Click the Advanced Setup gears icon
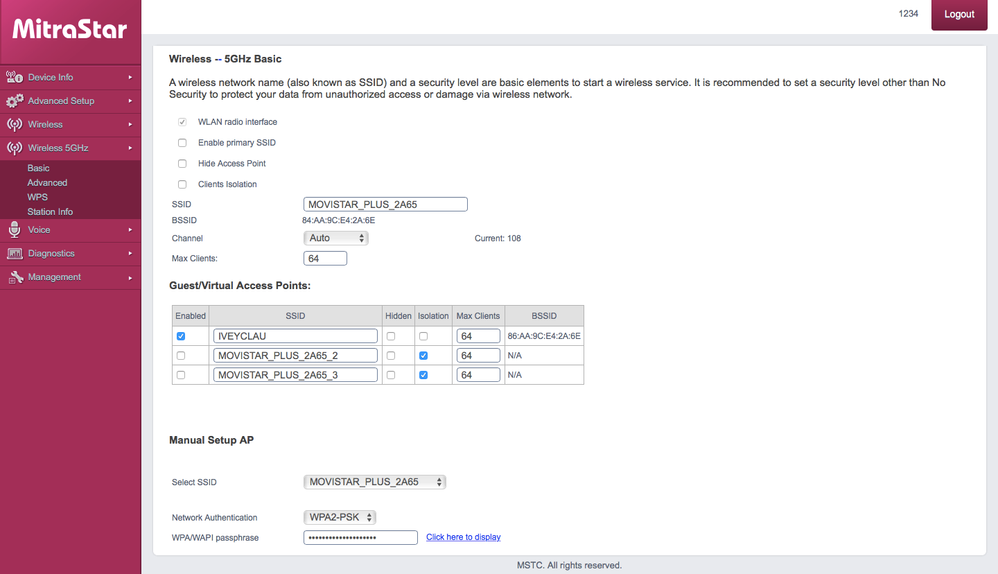This screenshot has width=998, height=574. click(14, 101)
